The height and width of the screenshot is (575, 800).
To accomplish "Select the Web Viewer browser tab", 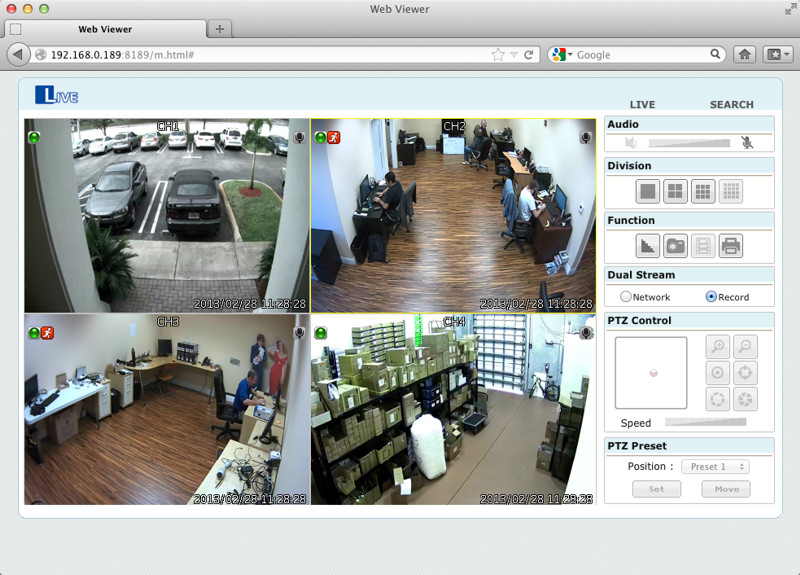I will pyautogui.click(x=105, y=29).
